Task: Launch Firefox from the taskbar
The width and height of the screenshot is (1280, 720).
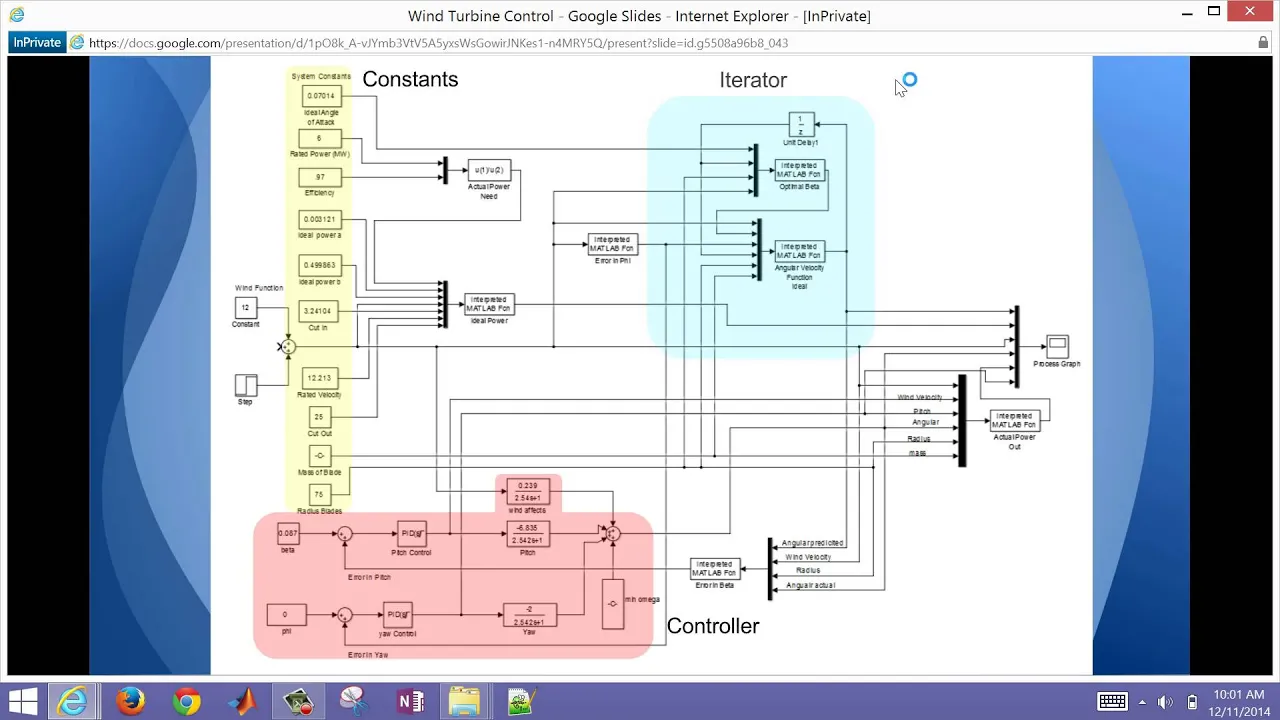Action: coord(130,701)
